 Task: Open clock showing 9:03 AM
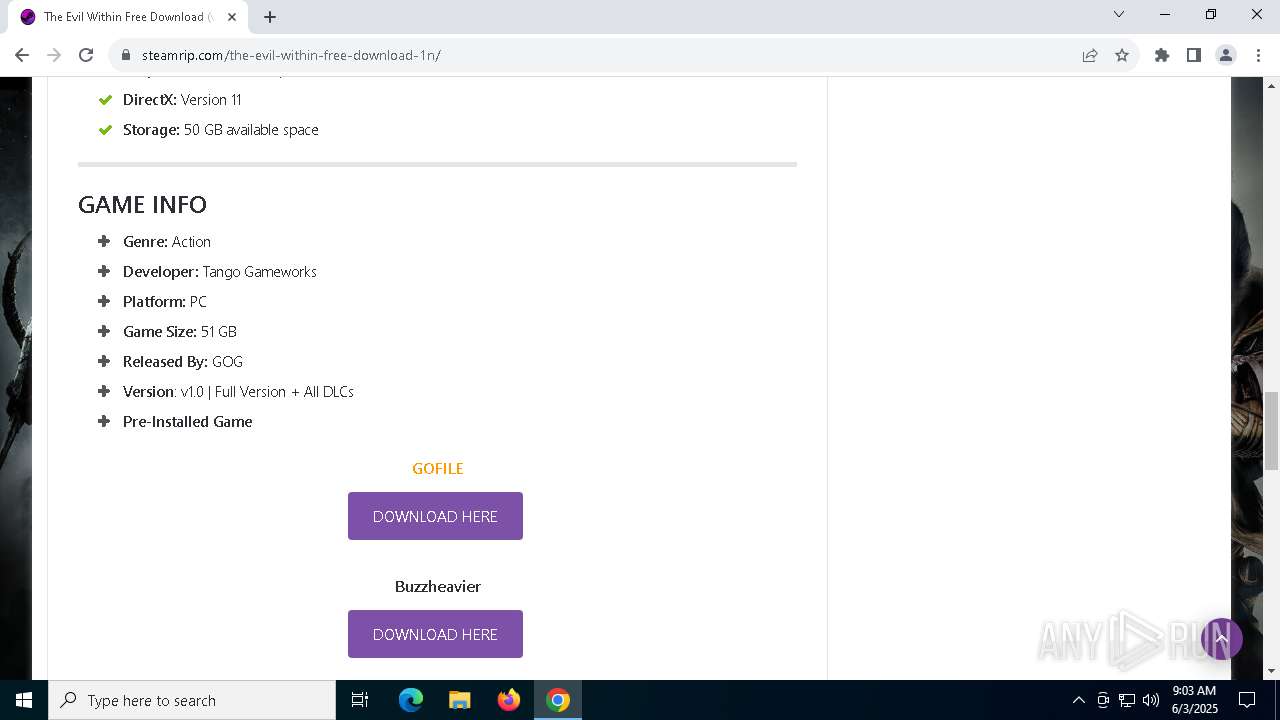1194,700
